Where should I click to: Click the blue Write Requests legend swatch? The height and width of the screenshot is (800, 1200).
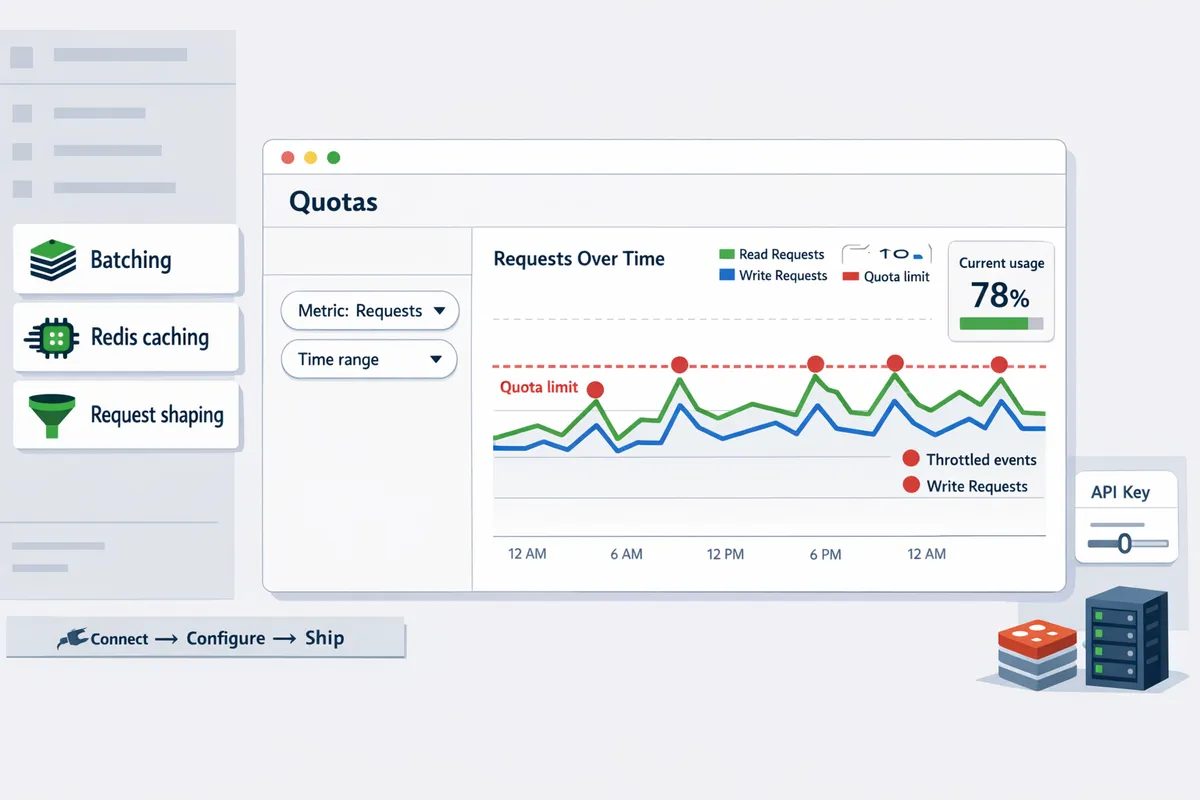coord(727,275)
